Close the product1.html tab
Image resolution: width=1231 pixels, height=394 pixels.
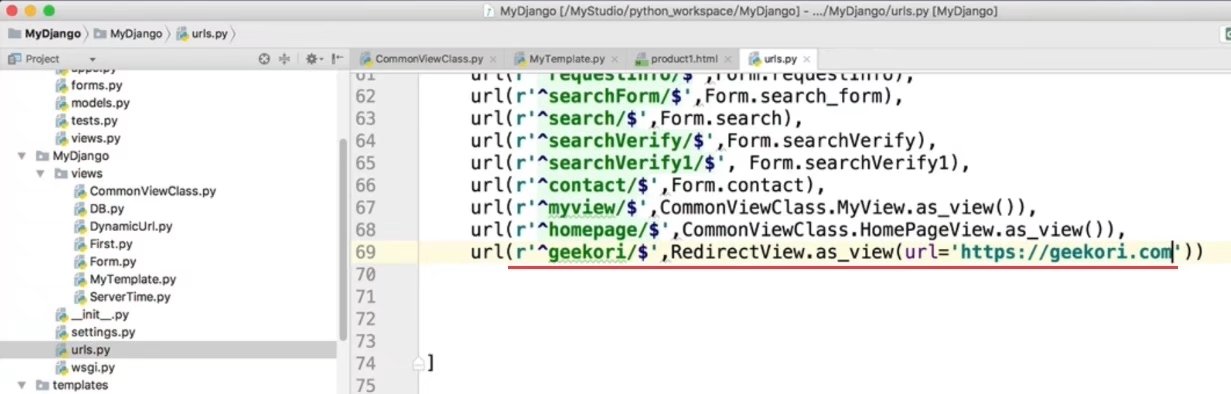(x=729, y=59)
